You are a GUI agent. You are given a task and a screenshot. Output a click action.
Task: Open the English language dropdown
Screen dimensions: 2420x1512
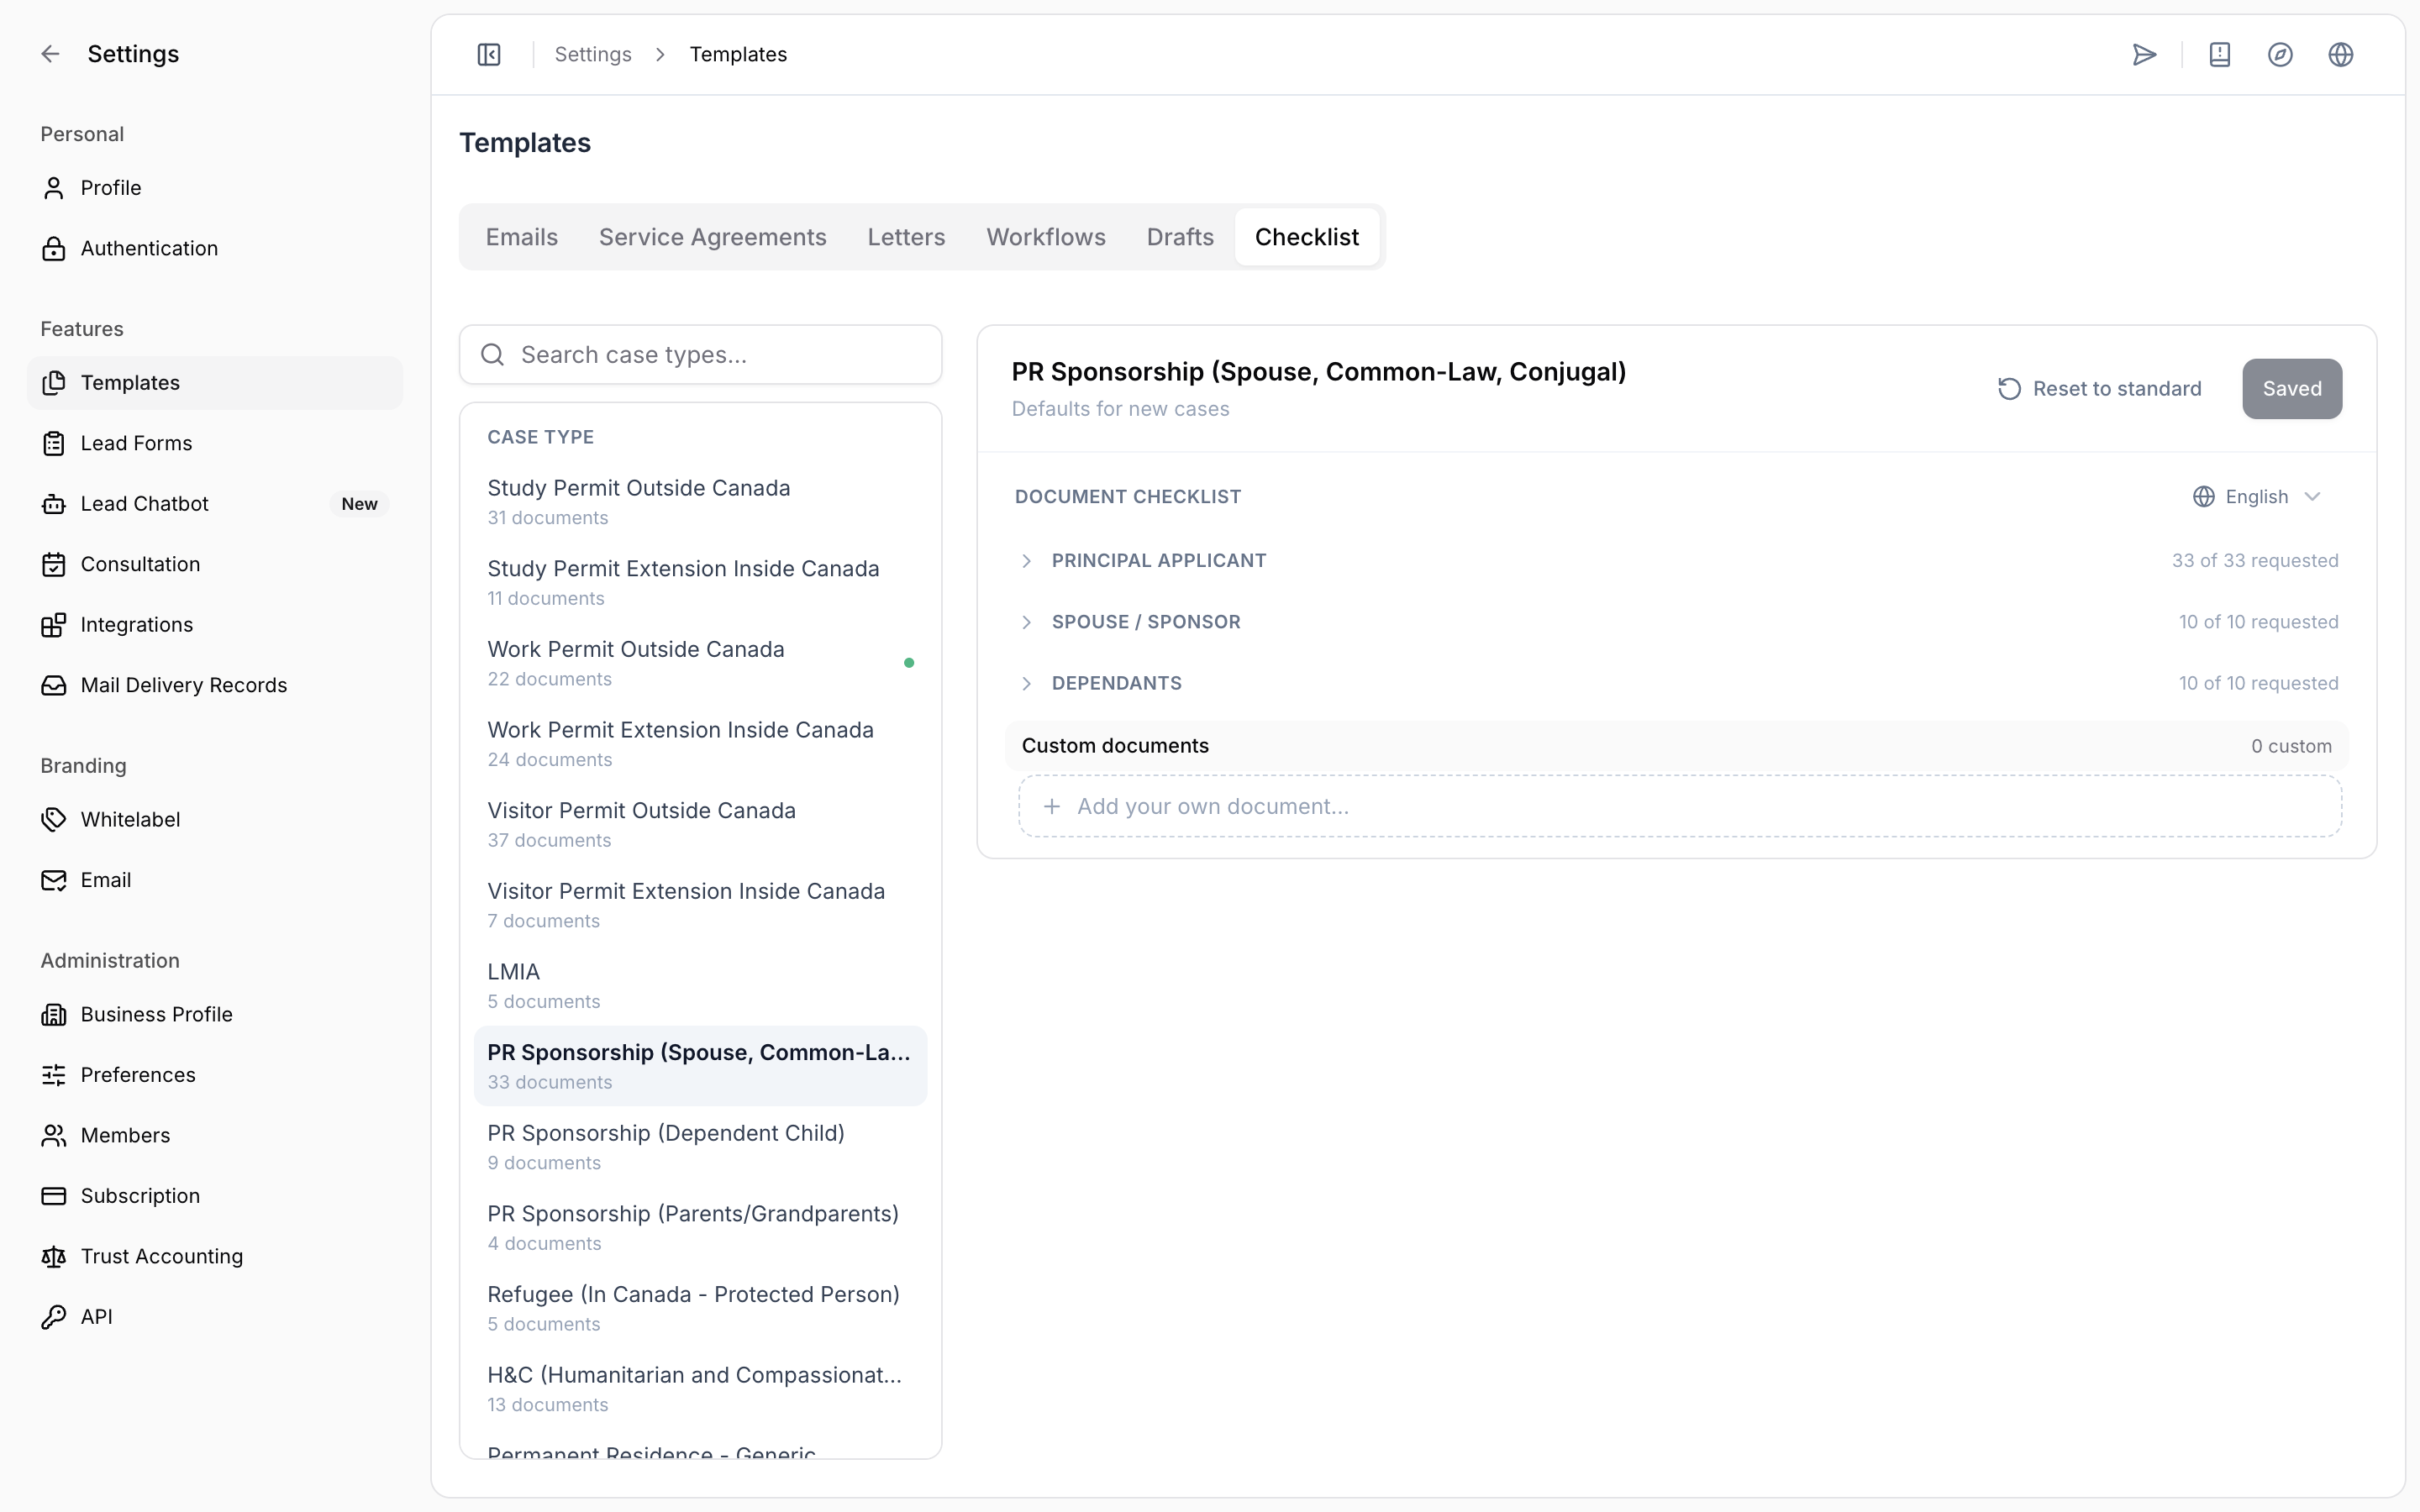[x=2257, y=497]
